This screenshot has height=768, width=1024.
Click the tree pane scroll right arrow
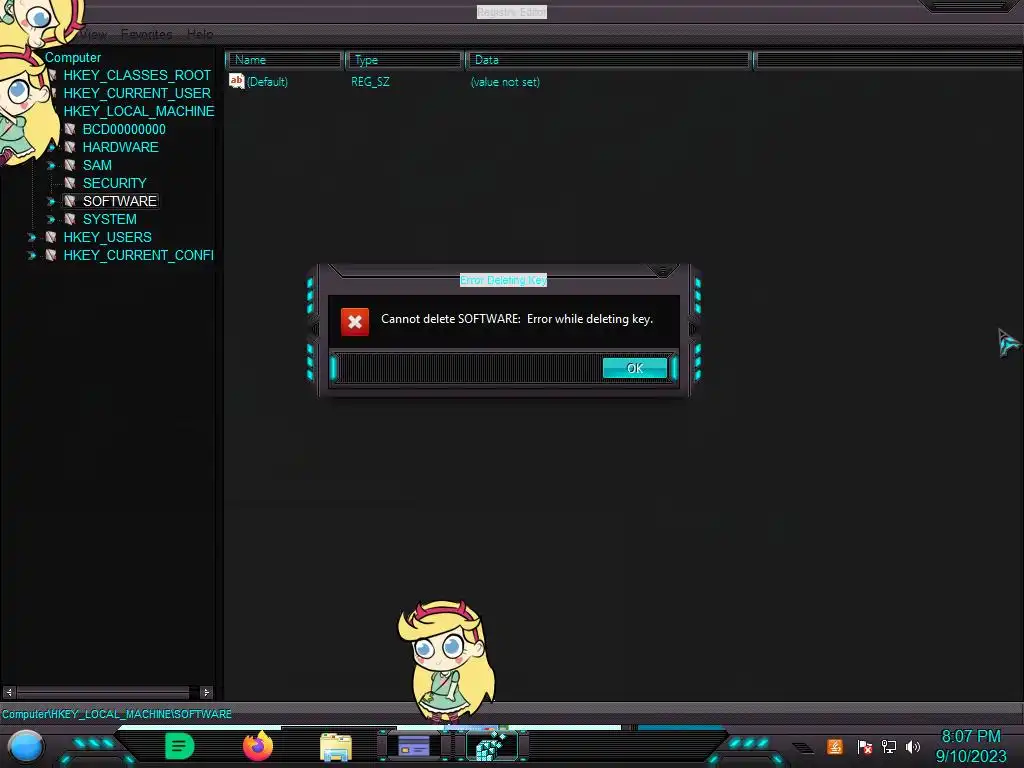[x=206, y=692]
